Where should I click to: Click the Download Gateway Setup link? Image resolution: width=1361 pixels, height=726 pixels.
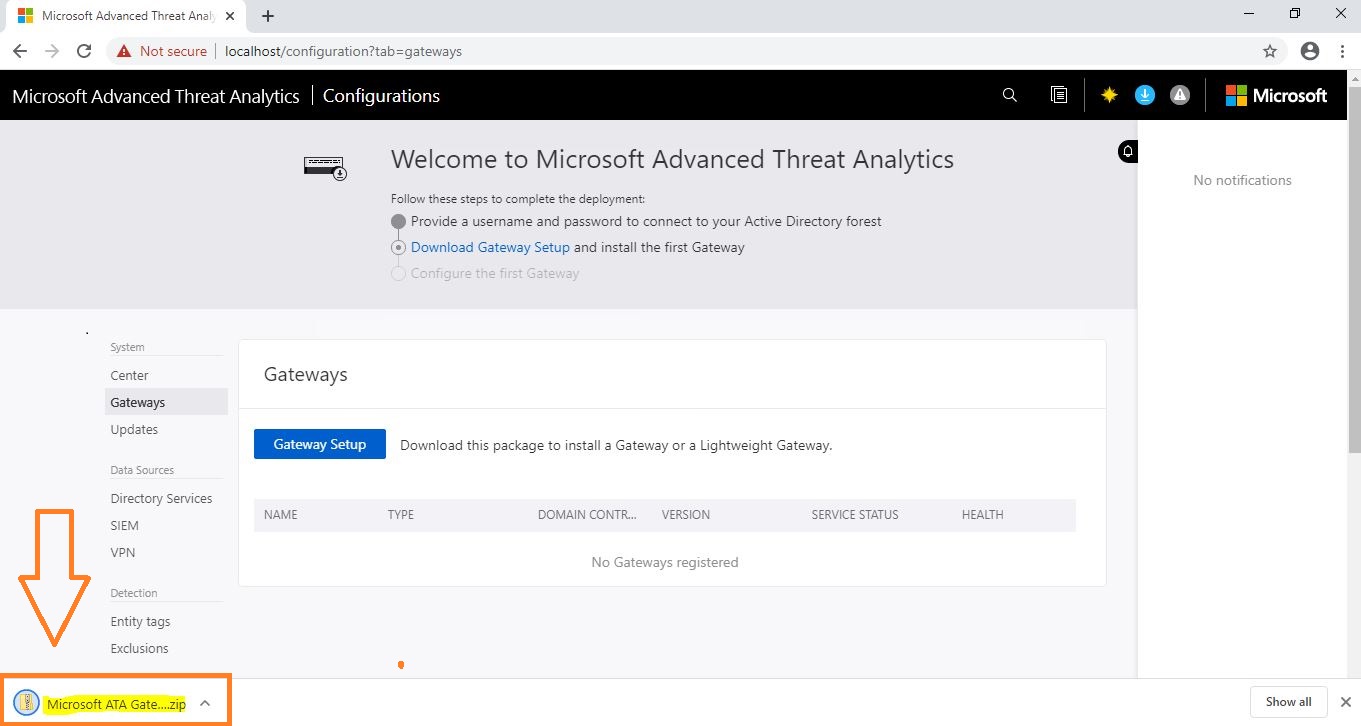tap(490, 247)
